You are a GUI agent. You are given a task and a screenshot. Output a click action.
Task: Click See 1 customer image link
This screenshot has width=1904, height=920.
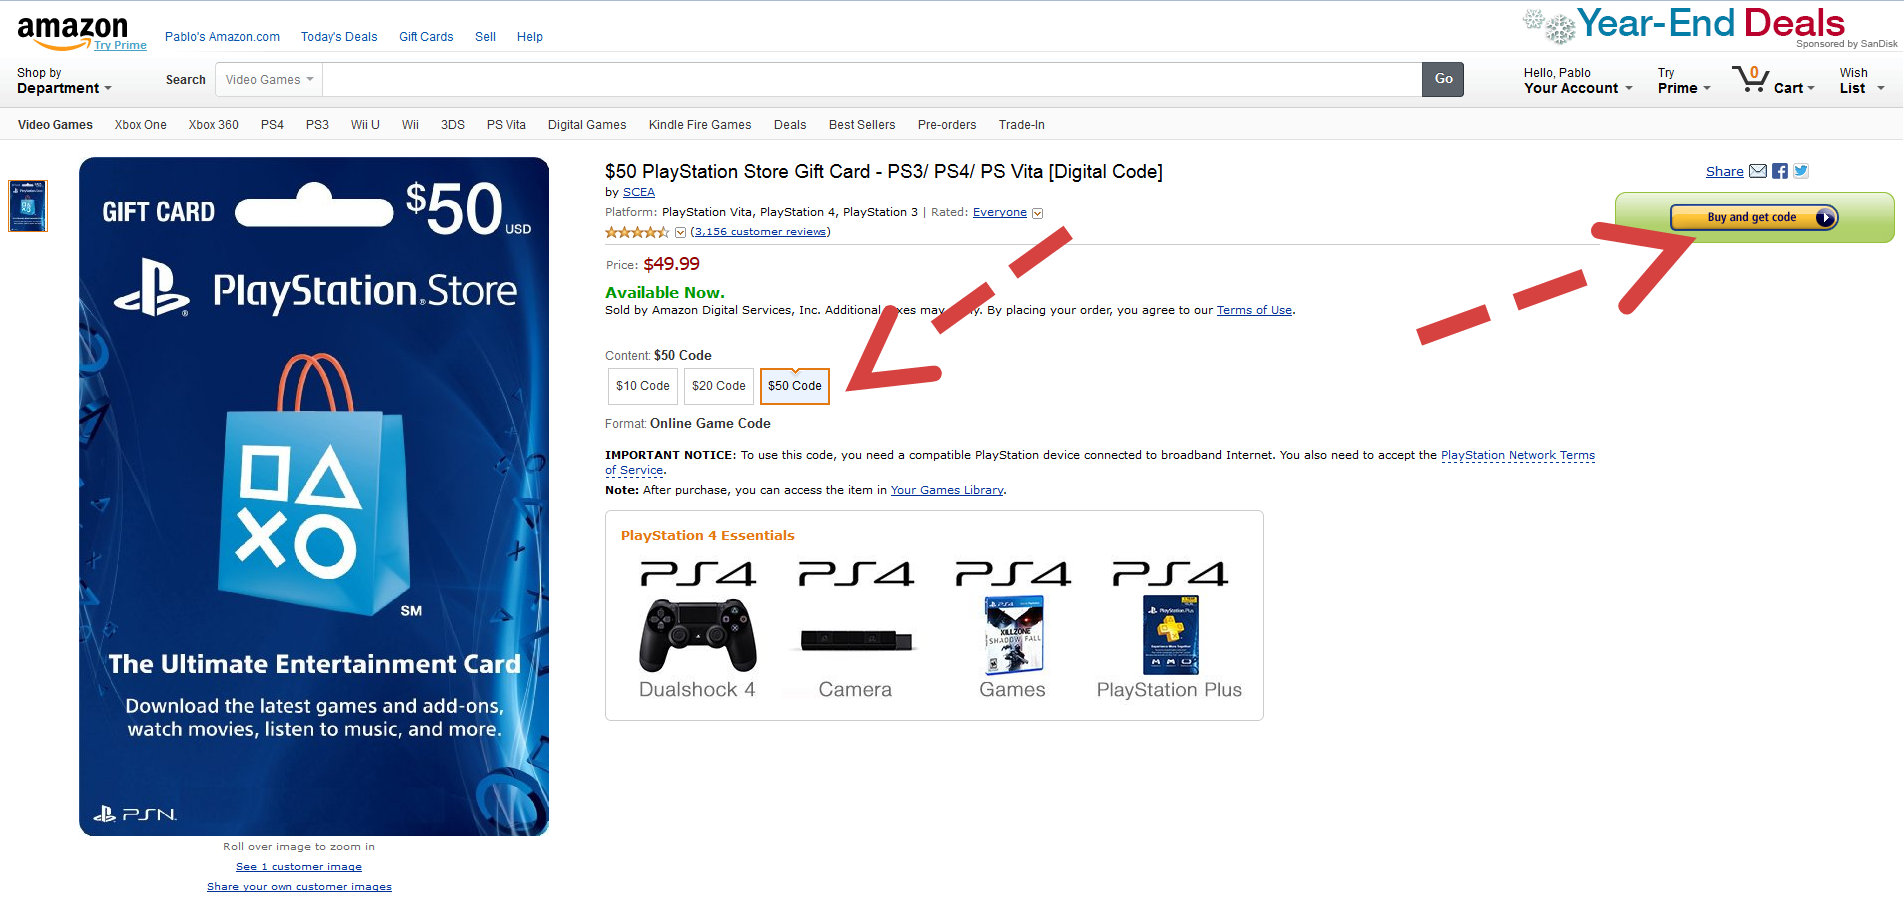(299, 867)
